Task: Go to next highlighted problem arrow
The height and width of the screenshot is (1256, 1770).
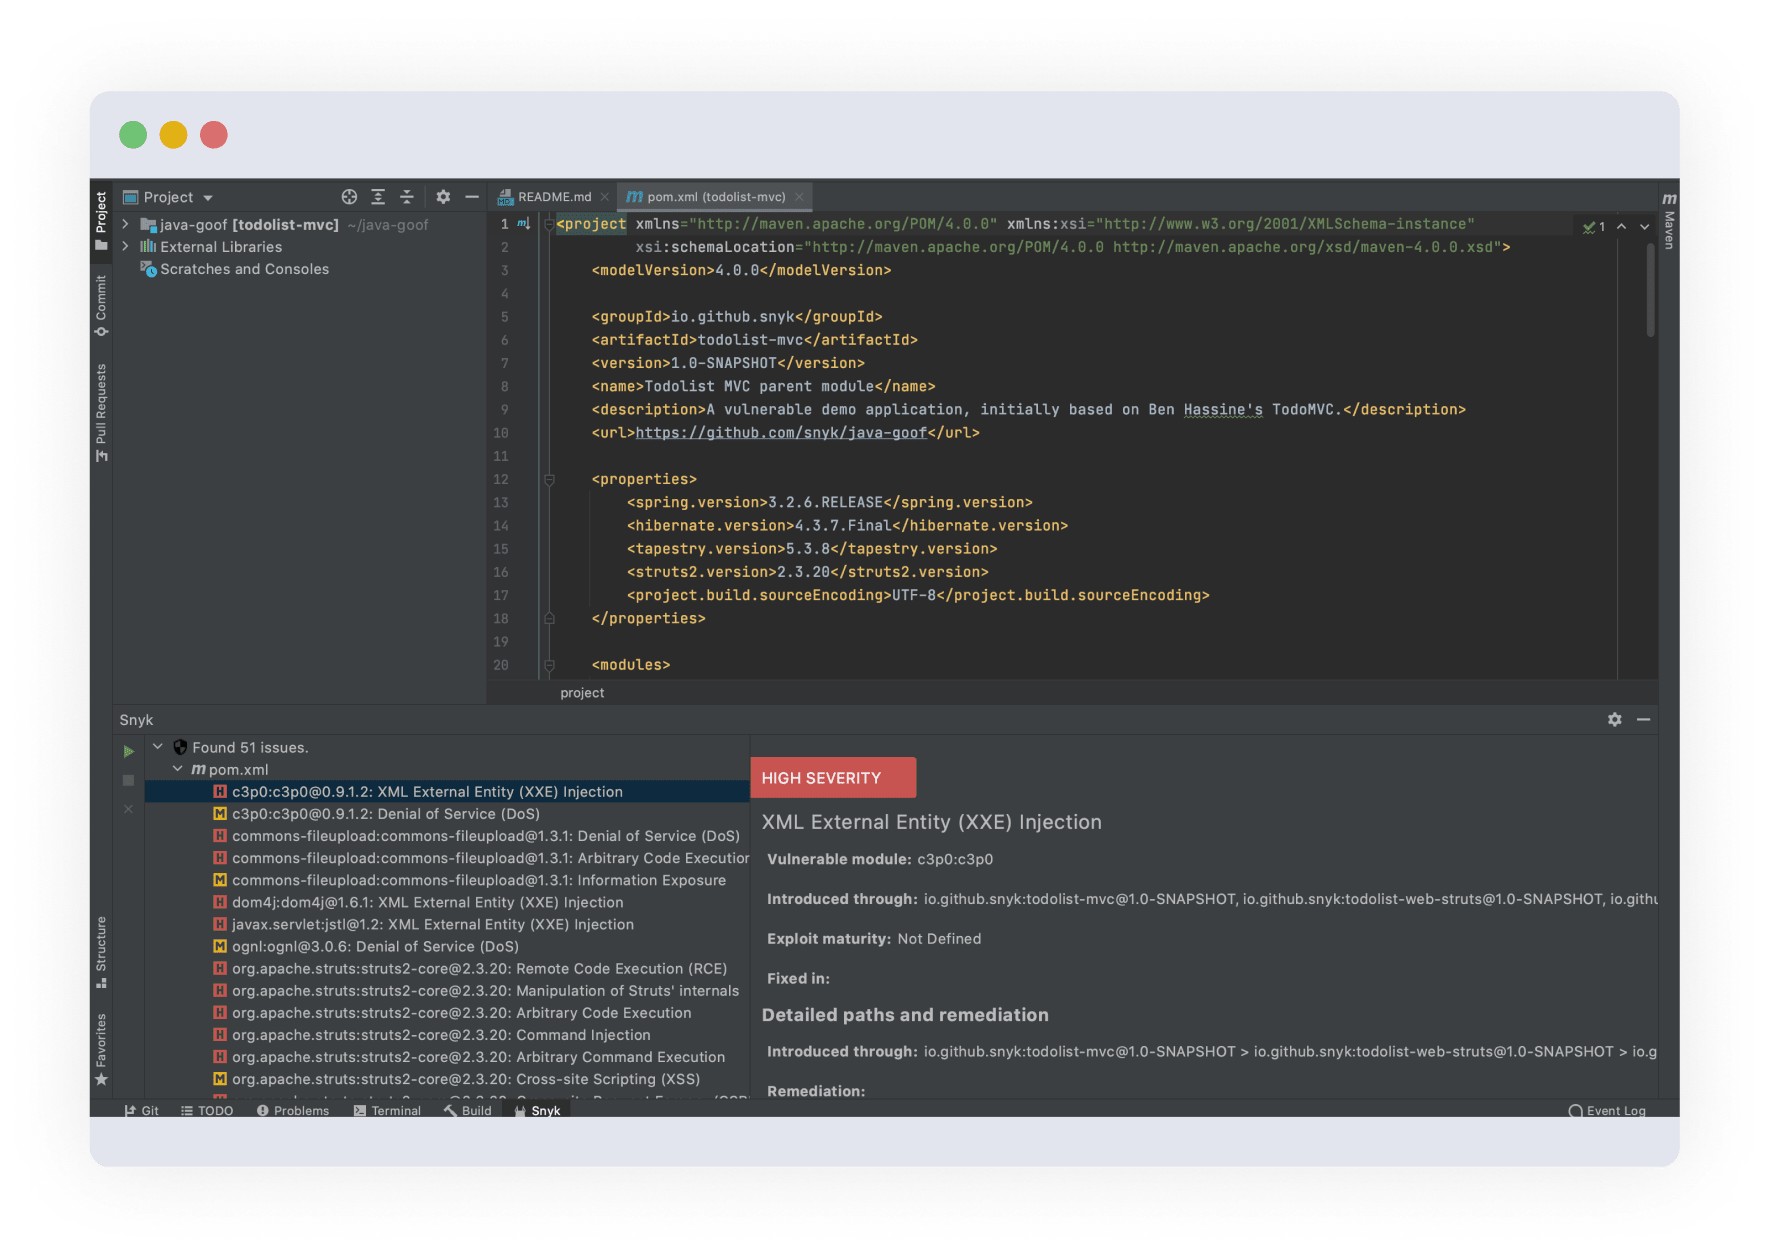Action: (x=1644, y=227)
